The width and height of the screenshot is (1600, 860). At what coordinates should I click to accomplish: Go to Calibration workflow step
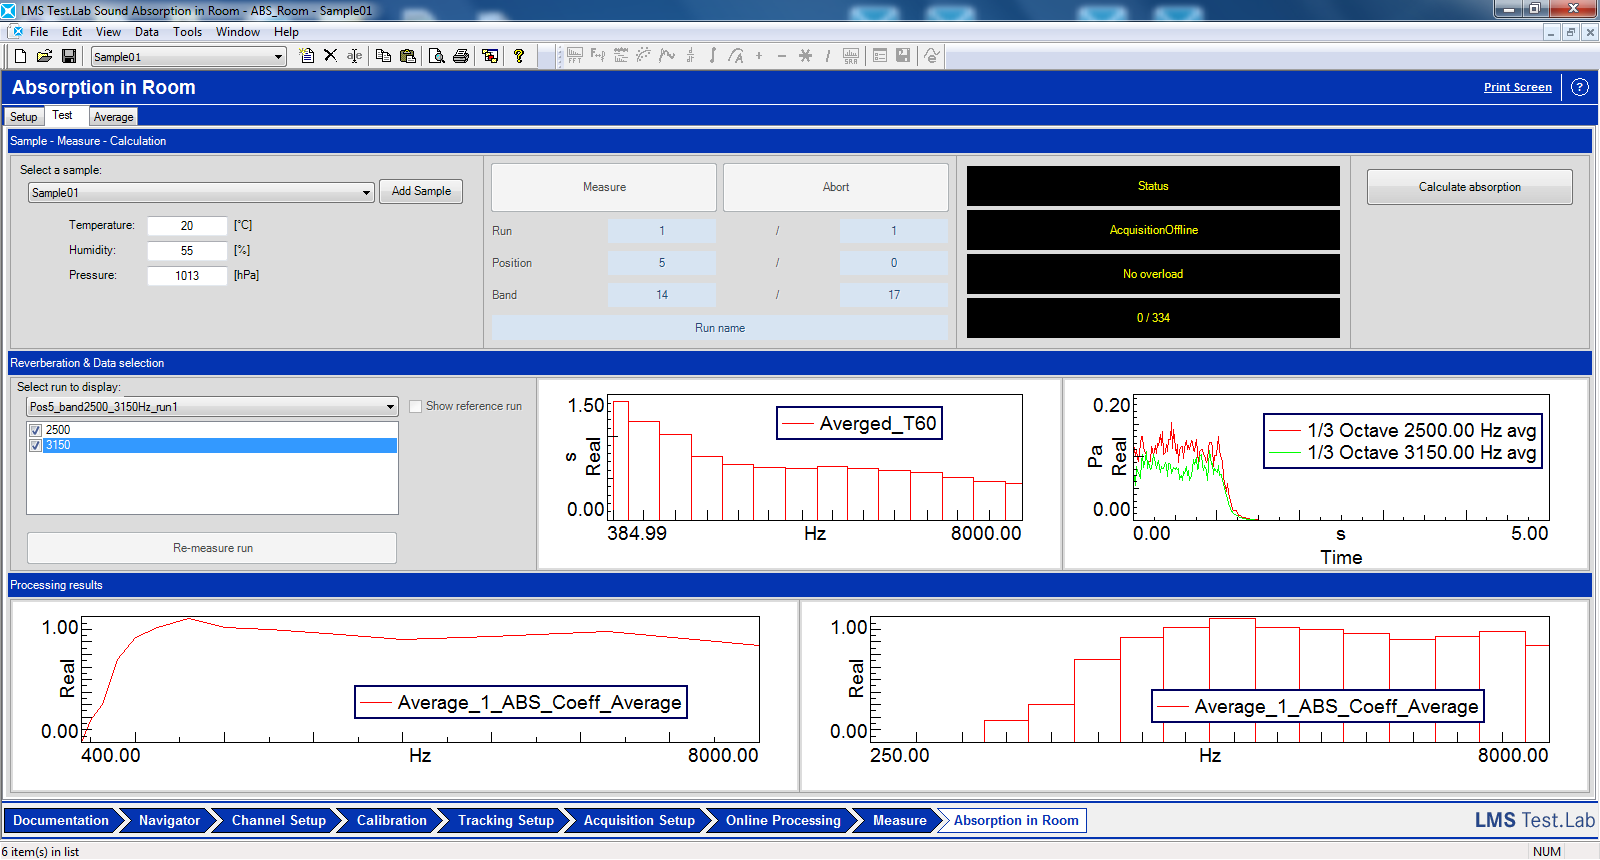coord(392,821)
